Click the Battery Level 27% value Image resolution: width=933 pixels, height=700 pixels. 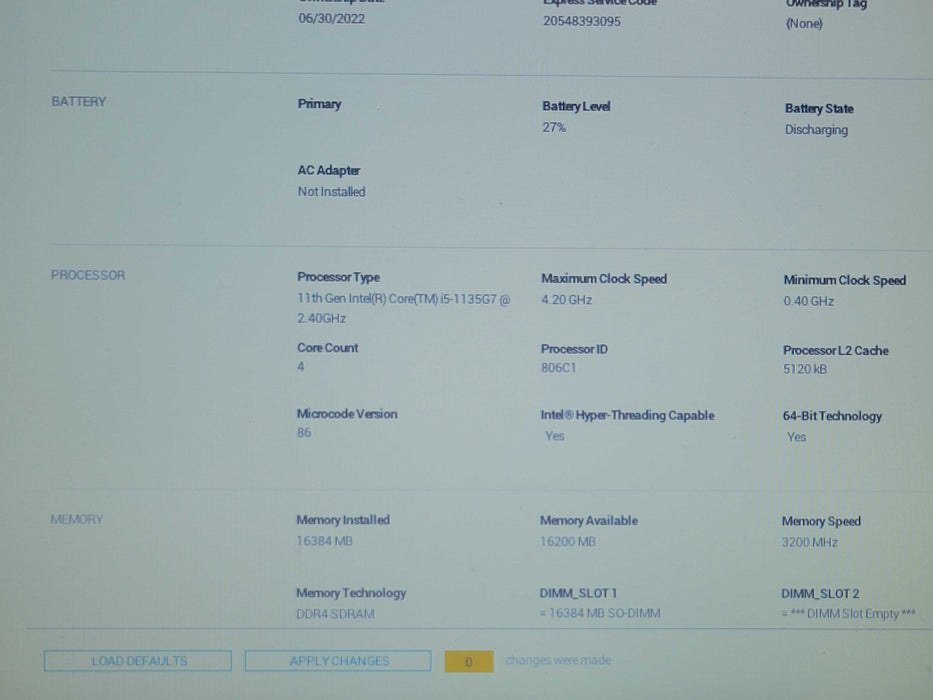click(554, 127)
